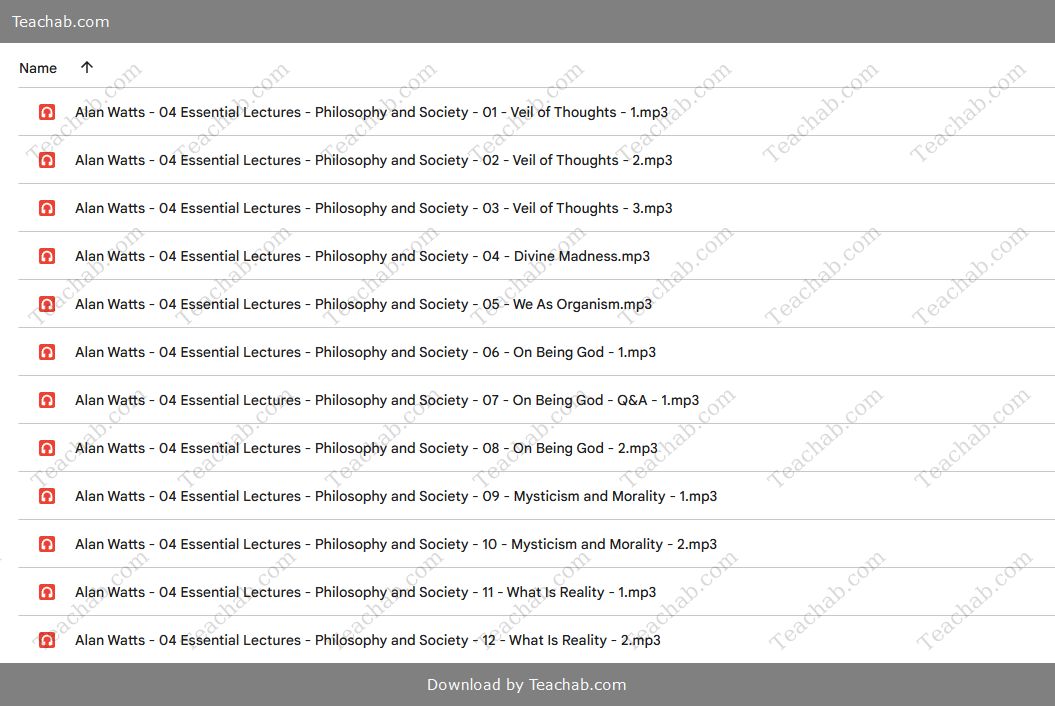This screenshot has width=1055, height=706.
Task: Click the audio icon for On Being God - Q&A - 1.mp3
Action: coord(46,400)
